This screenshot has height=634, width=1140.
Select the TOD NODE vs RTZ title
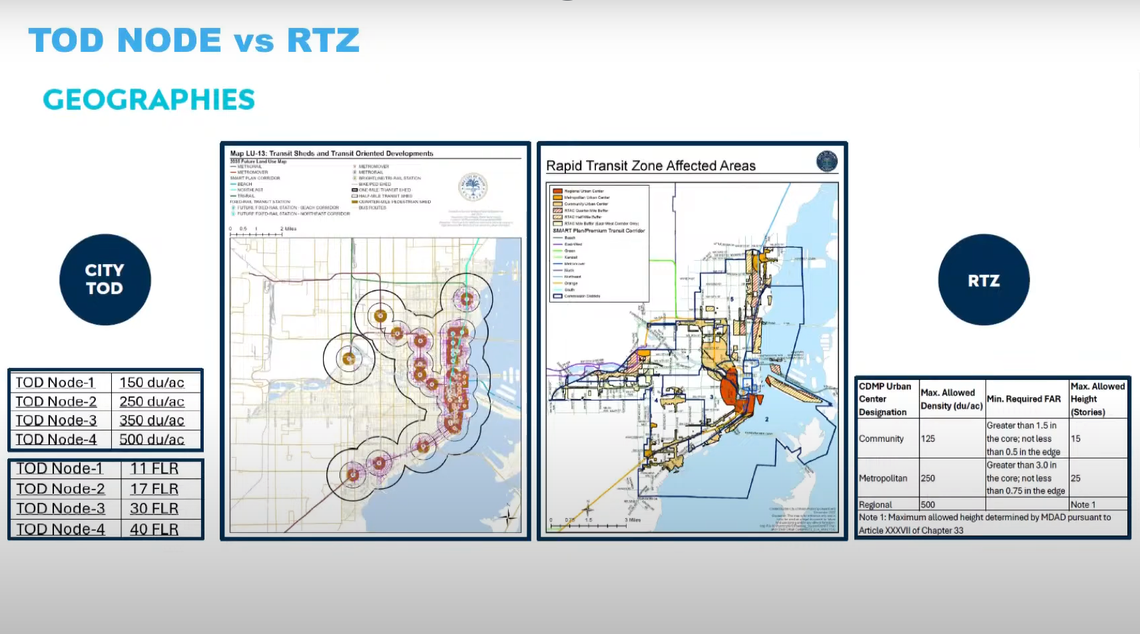click(195, 40)
